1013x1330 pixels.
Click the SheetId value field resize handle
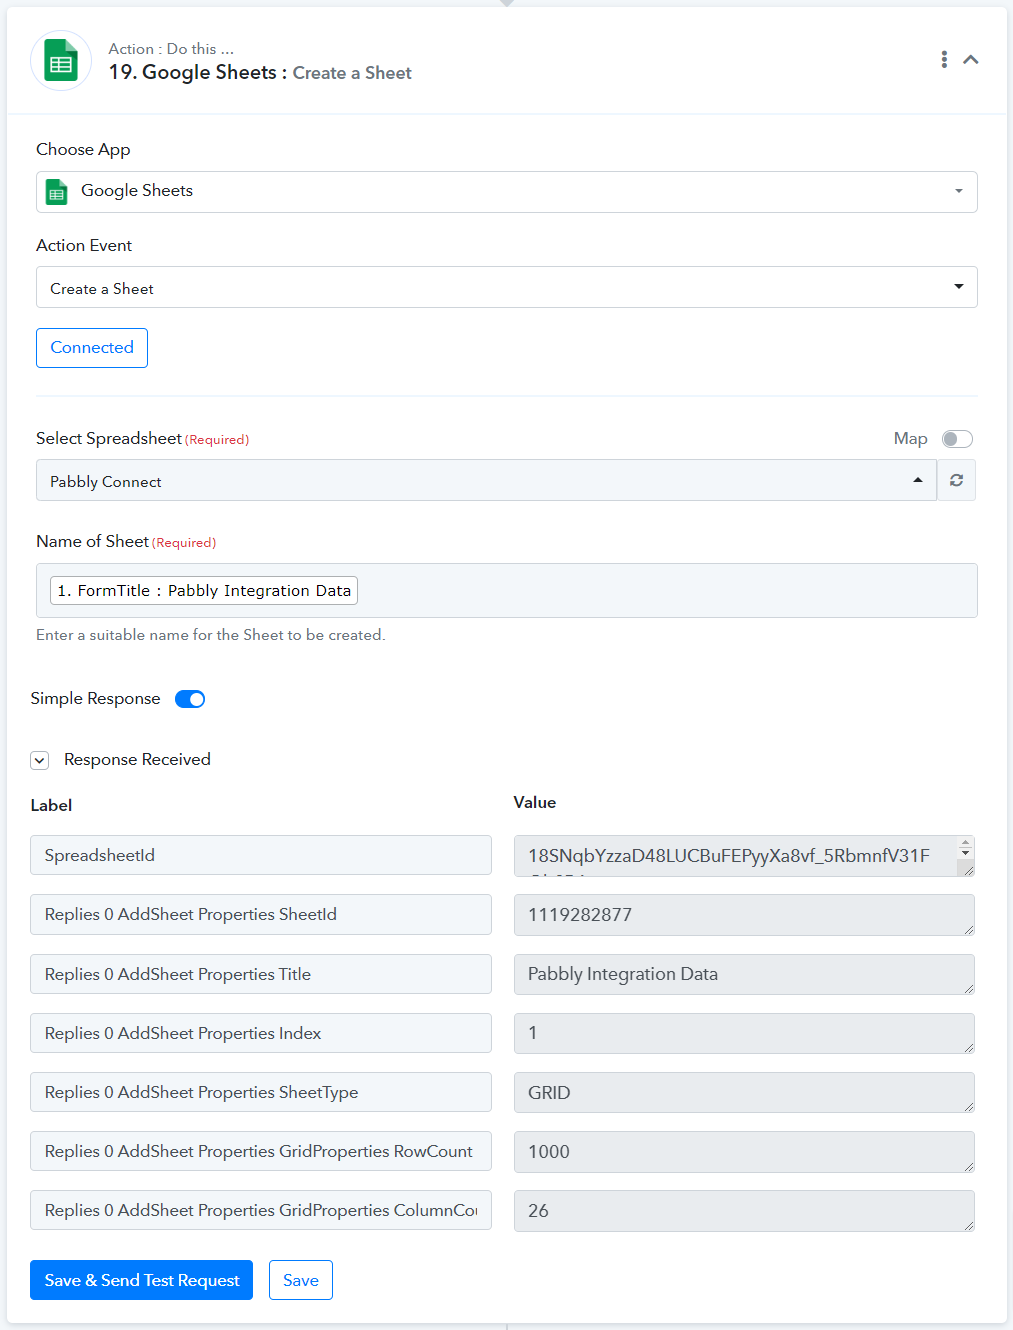coord(968,929)
